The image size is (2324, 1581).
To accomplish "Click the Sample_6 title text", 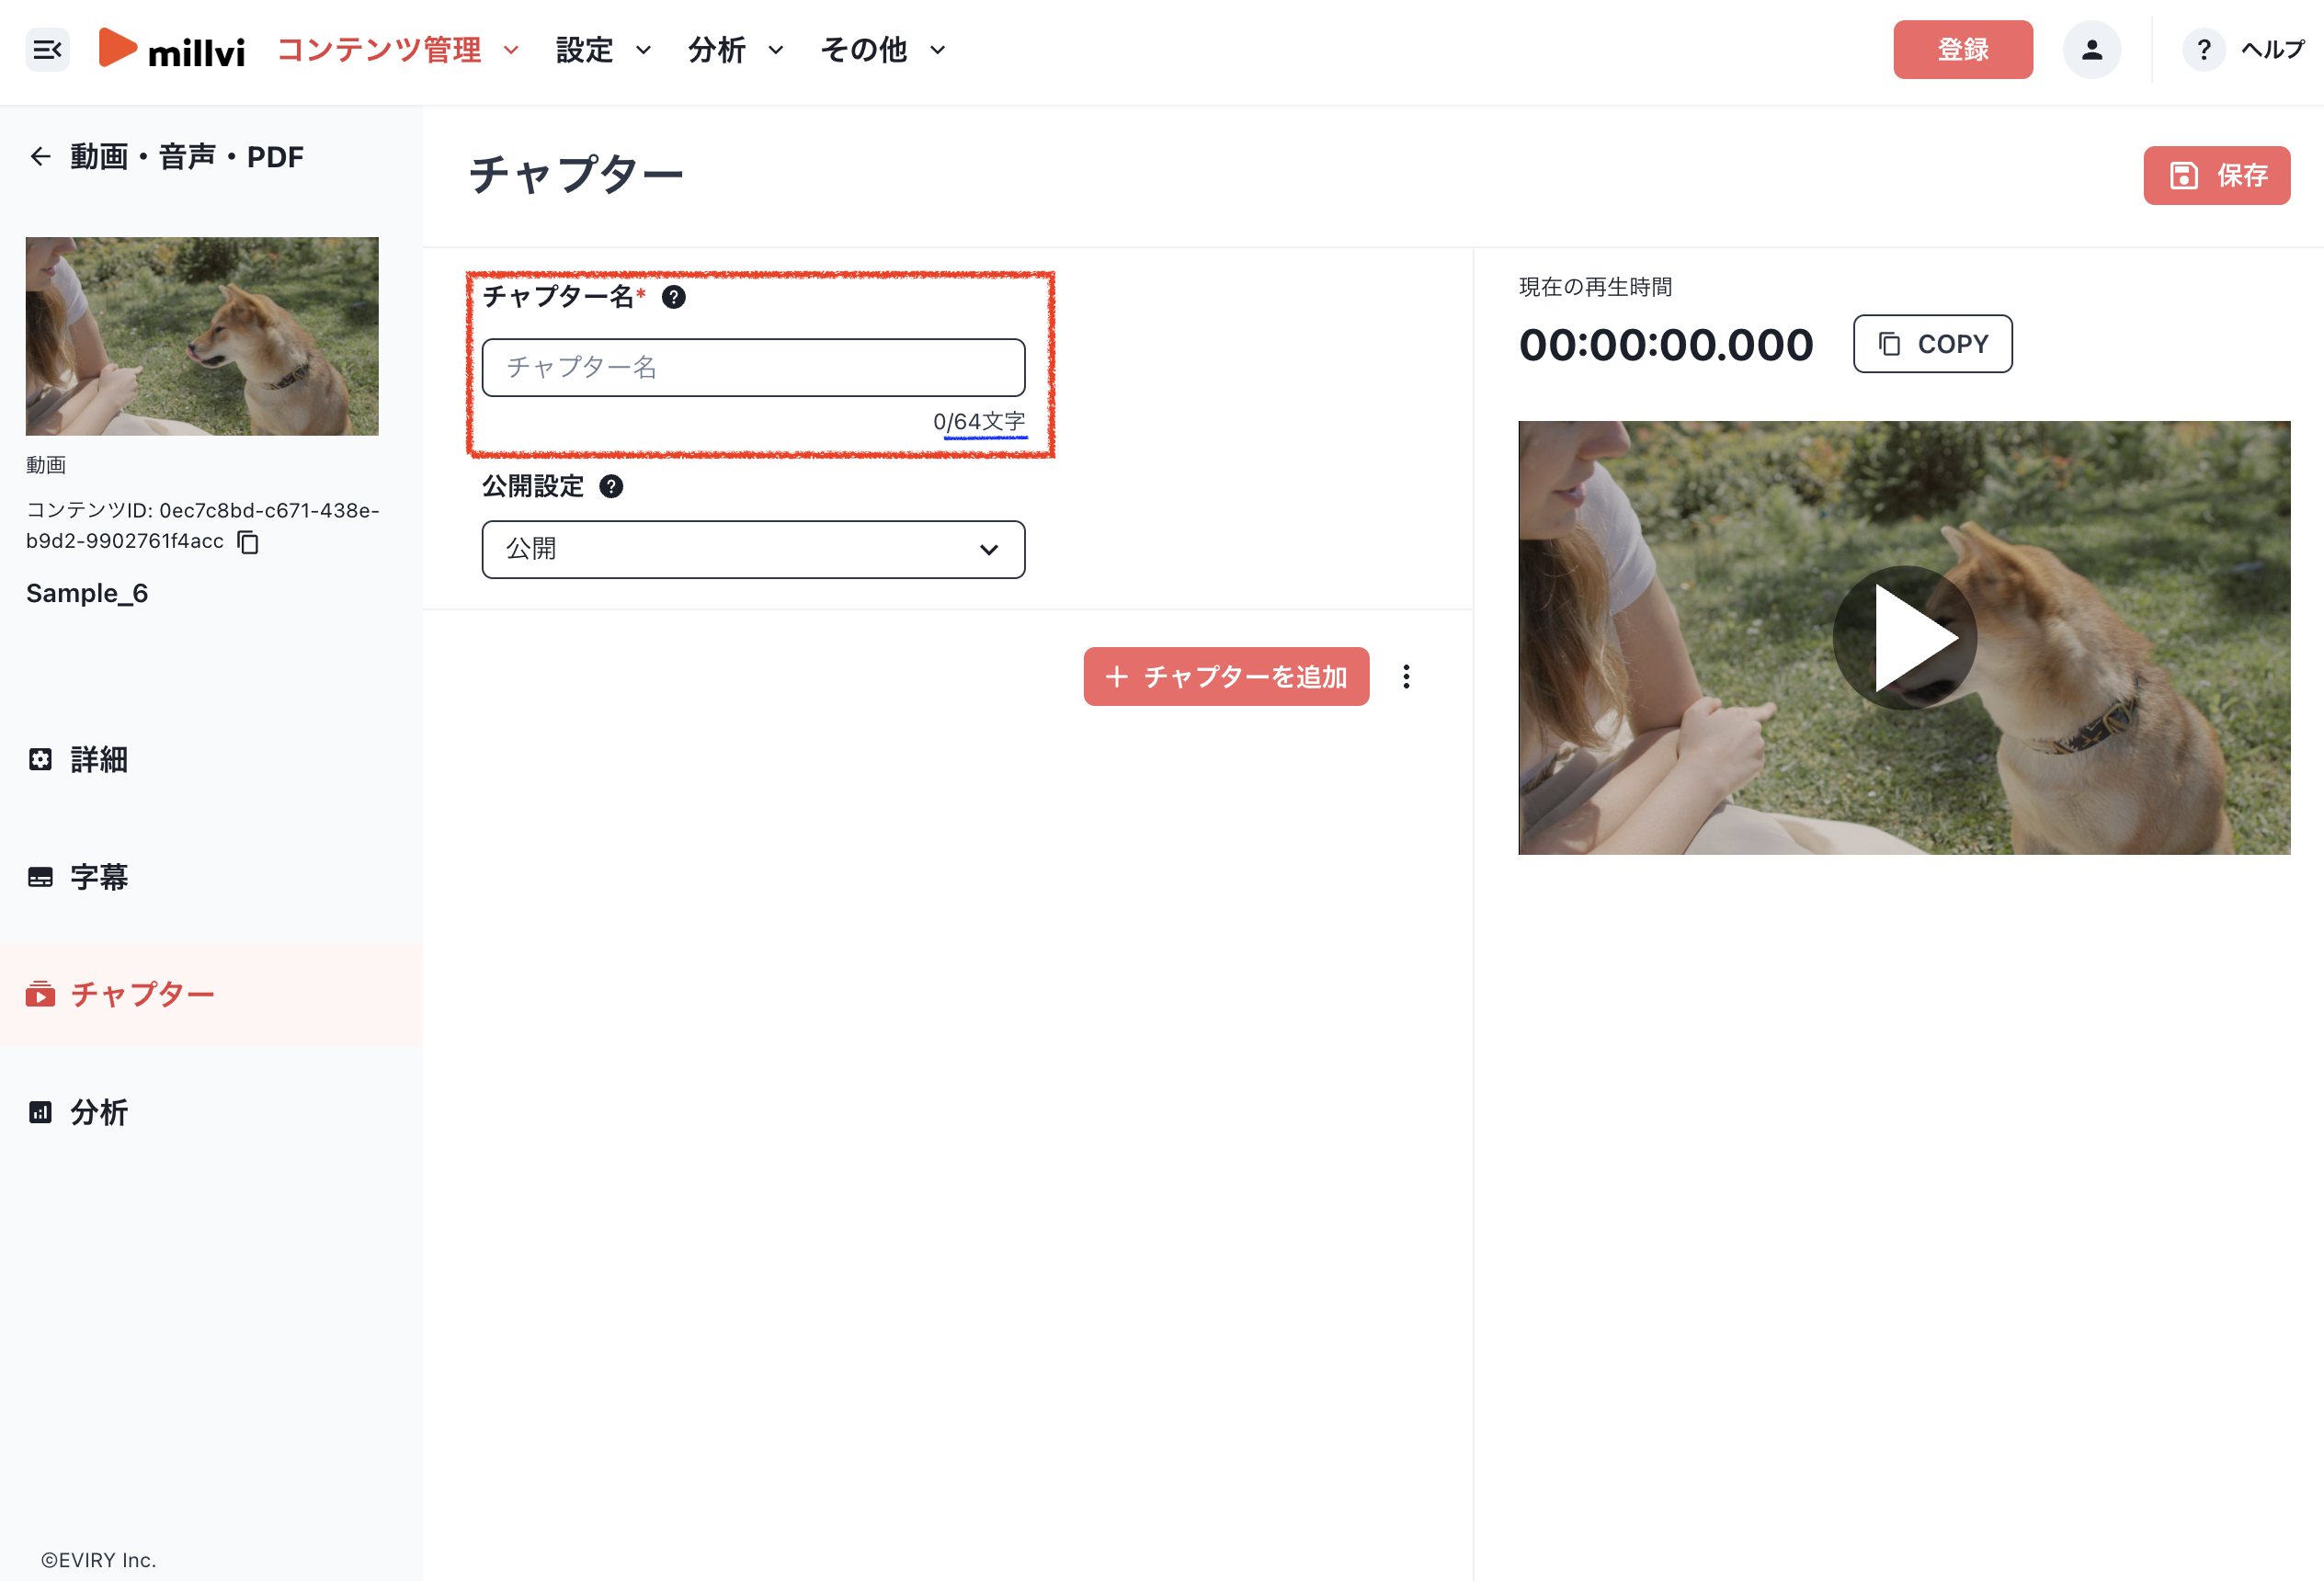I will (87, 593).
